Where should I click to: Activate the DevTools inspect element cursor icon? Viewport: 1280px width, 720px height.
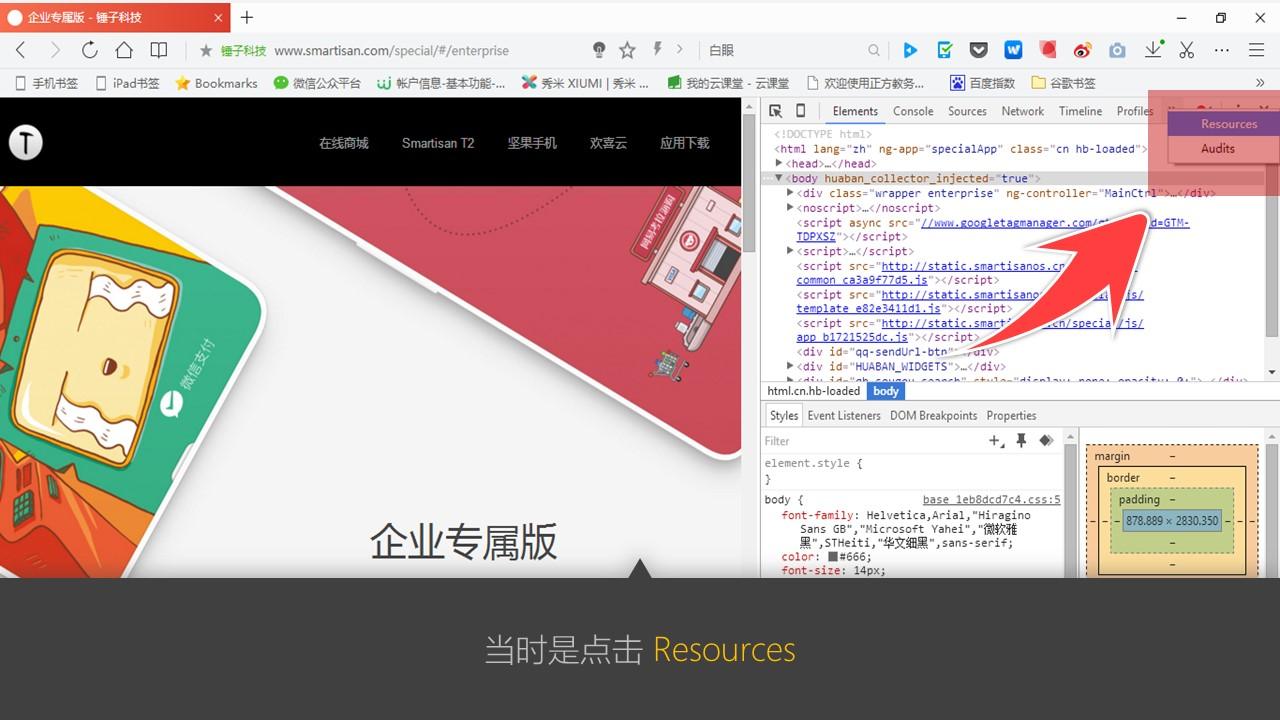tap(776, 111)
